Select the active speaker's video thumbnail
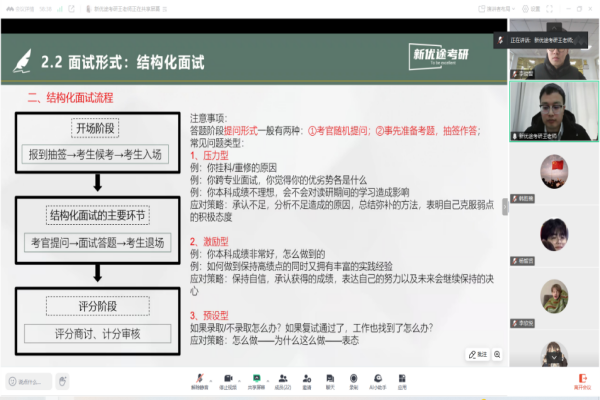Viewport: 600px width, 400px height. coord(553,108)
